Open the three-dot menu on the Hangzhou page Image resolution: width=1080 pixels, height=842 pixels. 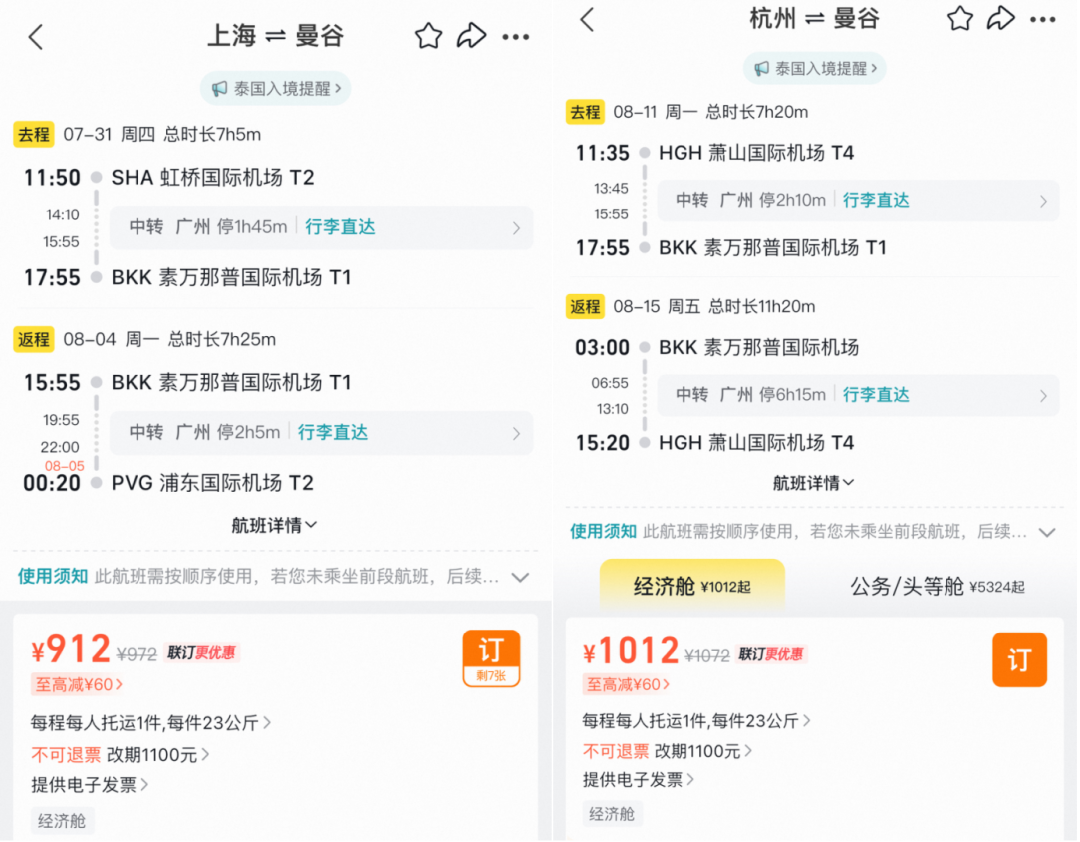pos(1043,19)
